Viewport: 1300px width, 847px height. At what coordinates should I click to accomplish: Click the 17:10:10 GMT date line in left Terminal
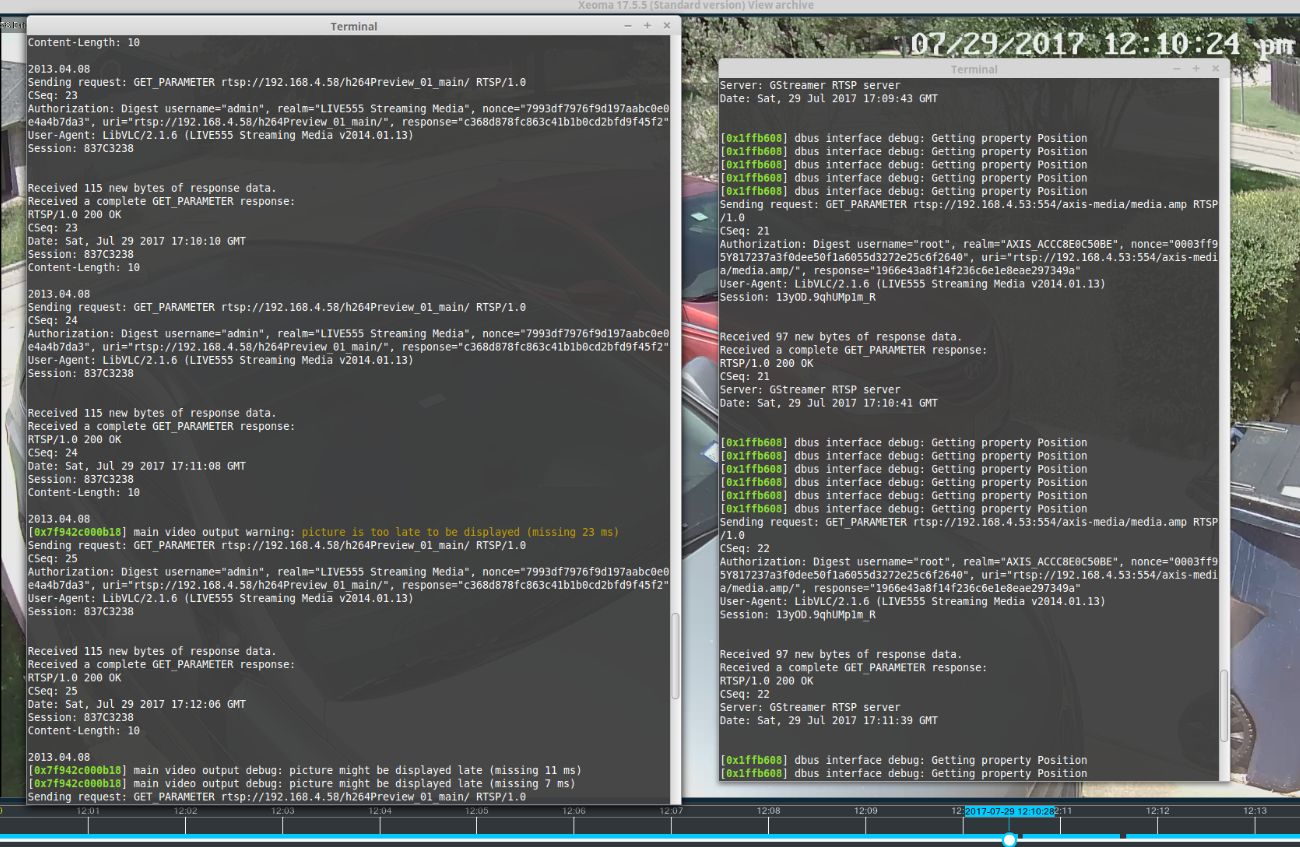pyautogui.click(x=137, y=241)
